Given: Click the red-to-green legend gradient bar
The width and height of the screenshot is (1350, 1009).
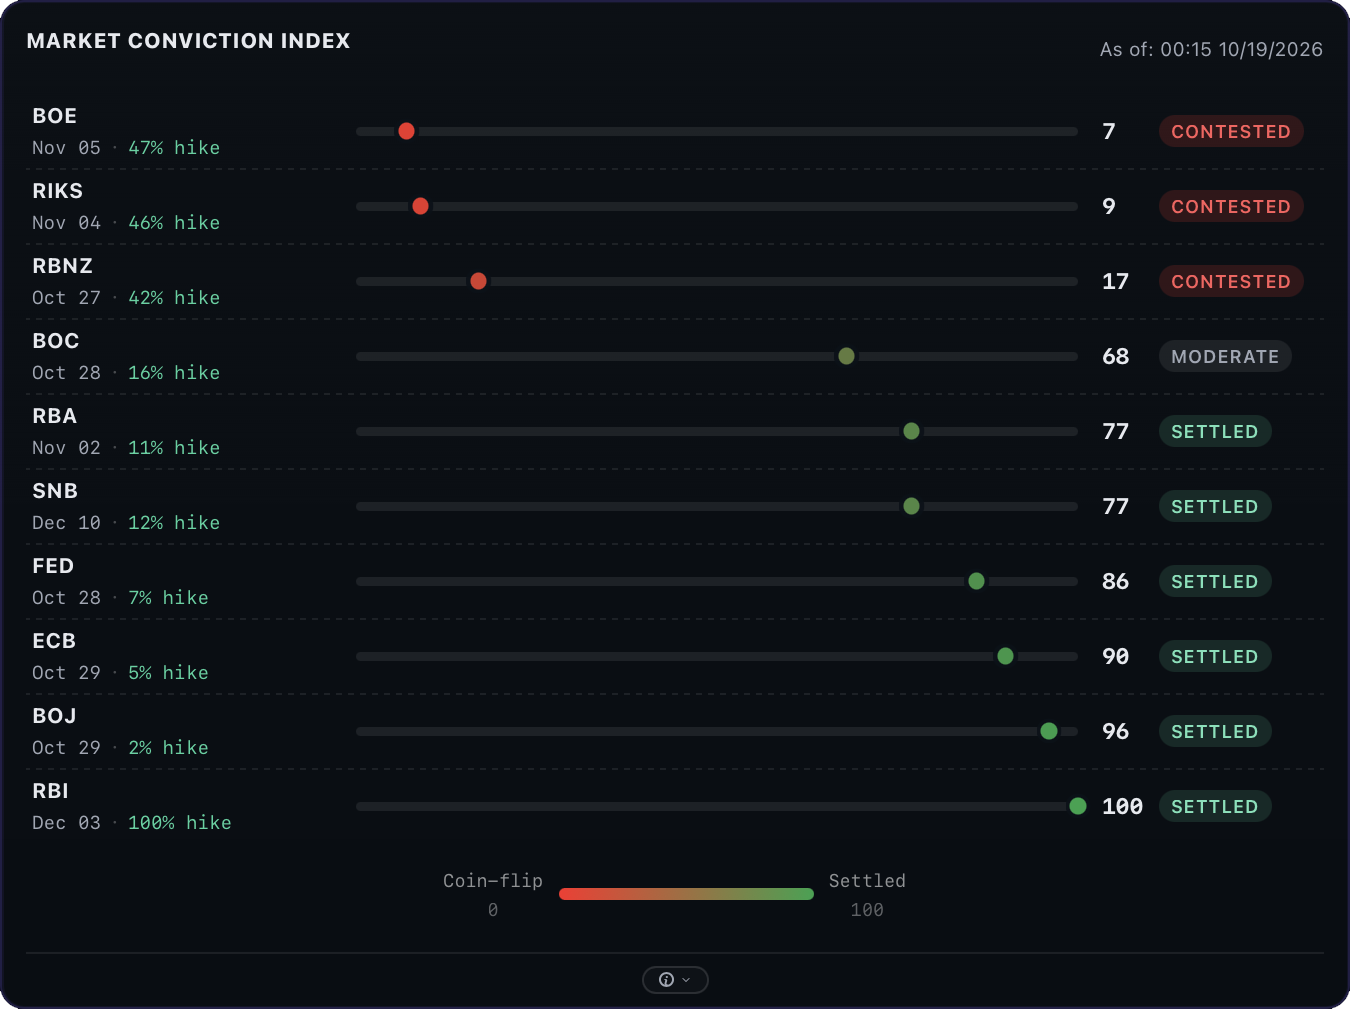Looking at the screenshot, I should click(x=686, y=894).
